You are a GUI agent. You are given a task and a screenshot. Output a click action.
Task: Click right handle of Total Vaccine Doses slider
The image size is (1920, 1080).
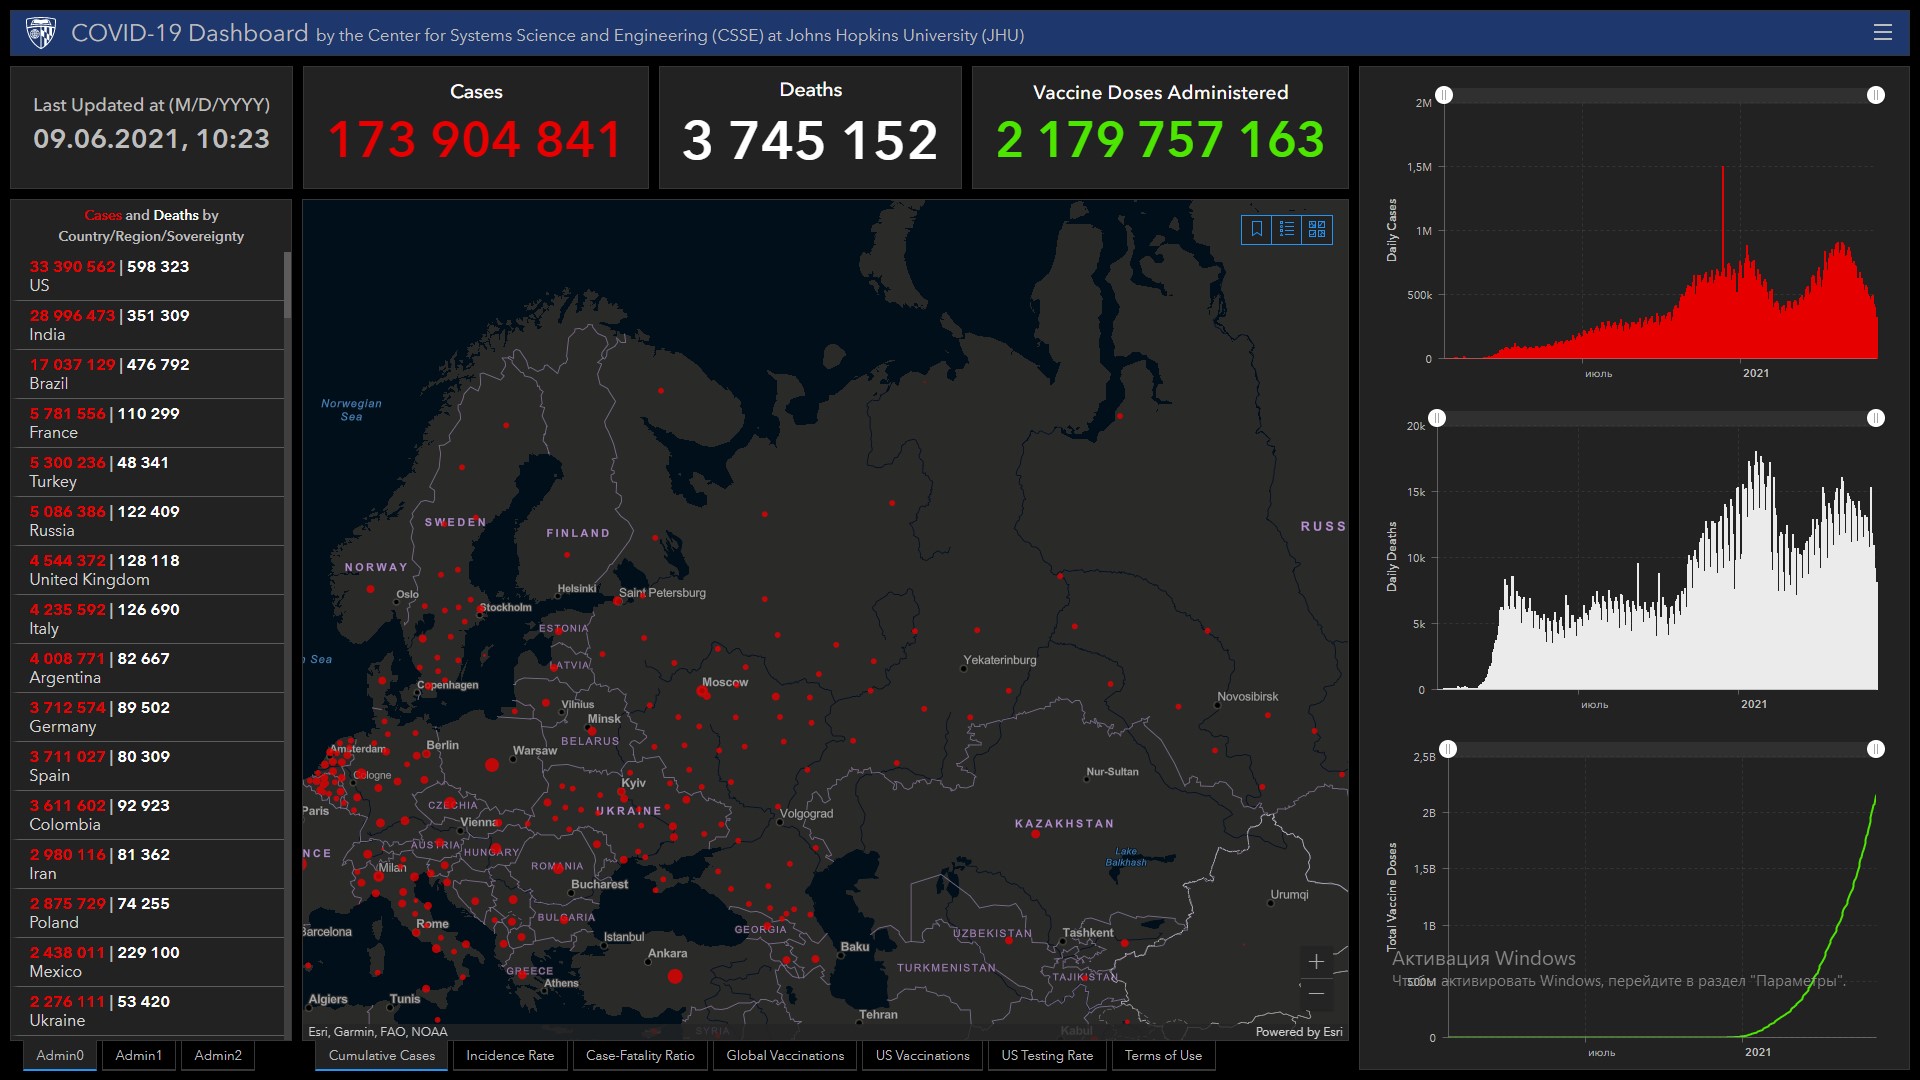coord(1876,749)
